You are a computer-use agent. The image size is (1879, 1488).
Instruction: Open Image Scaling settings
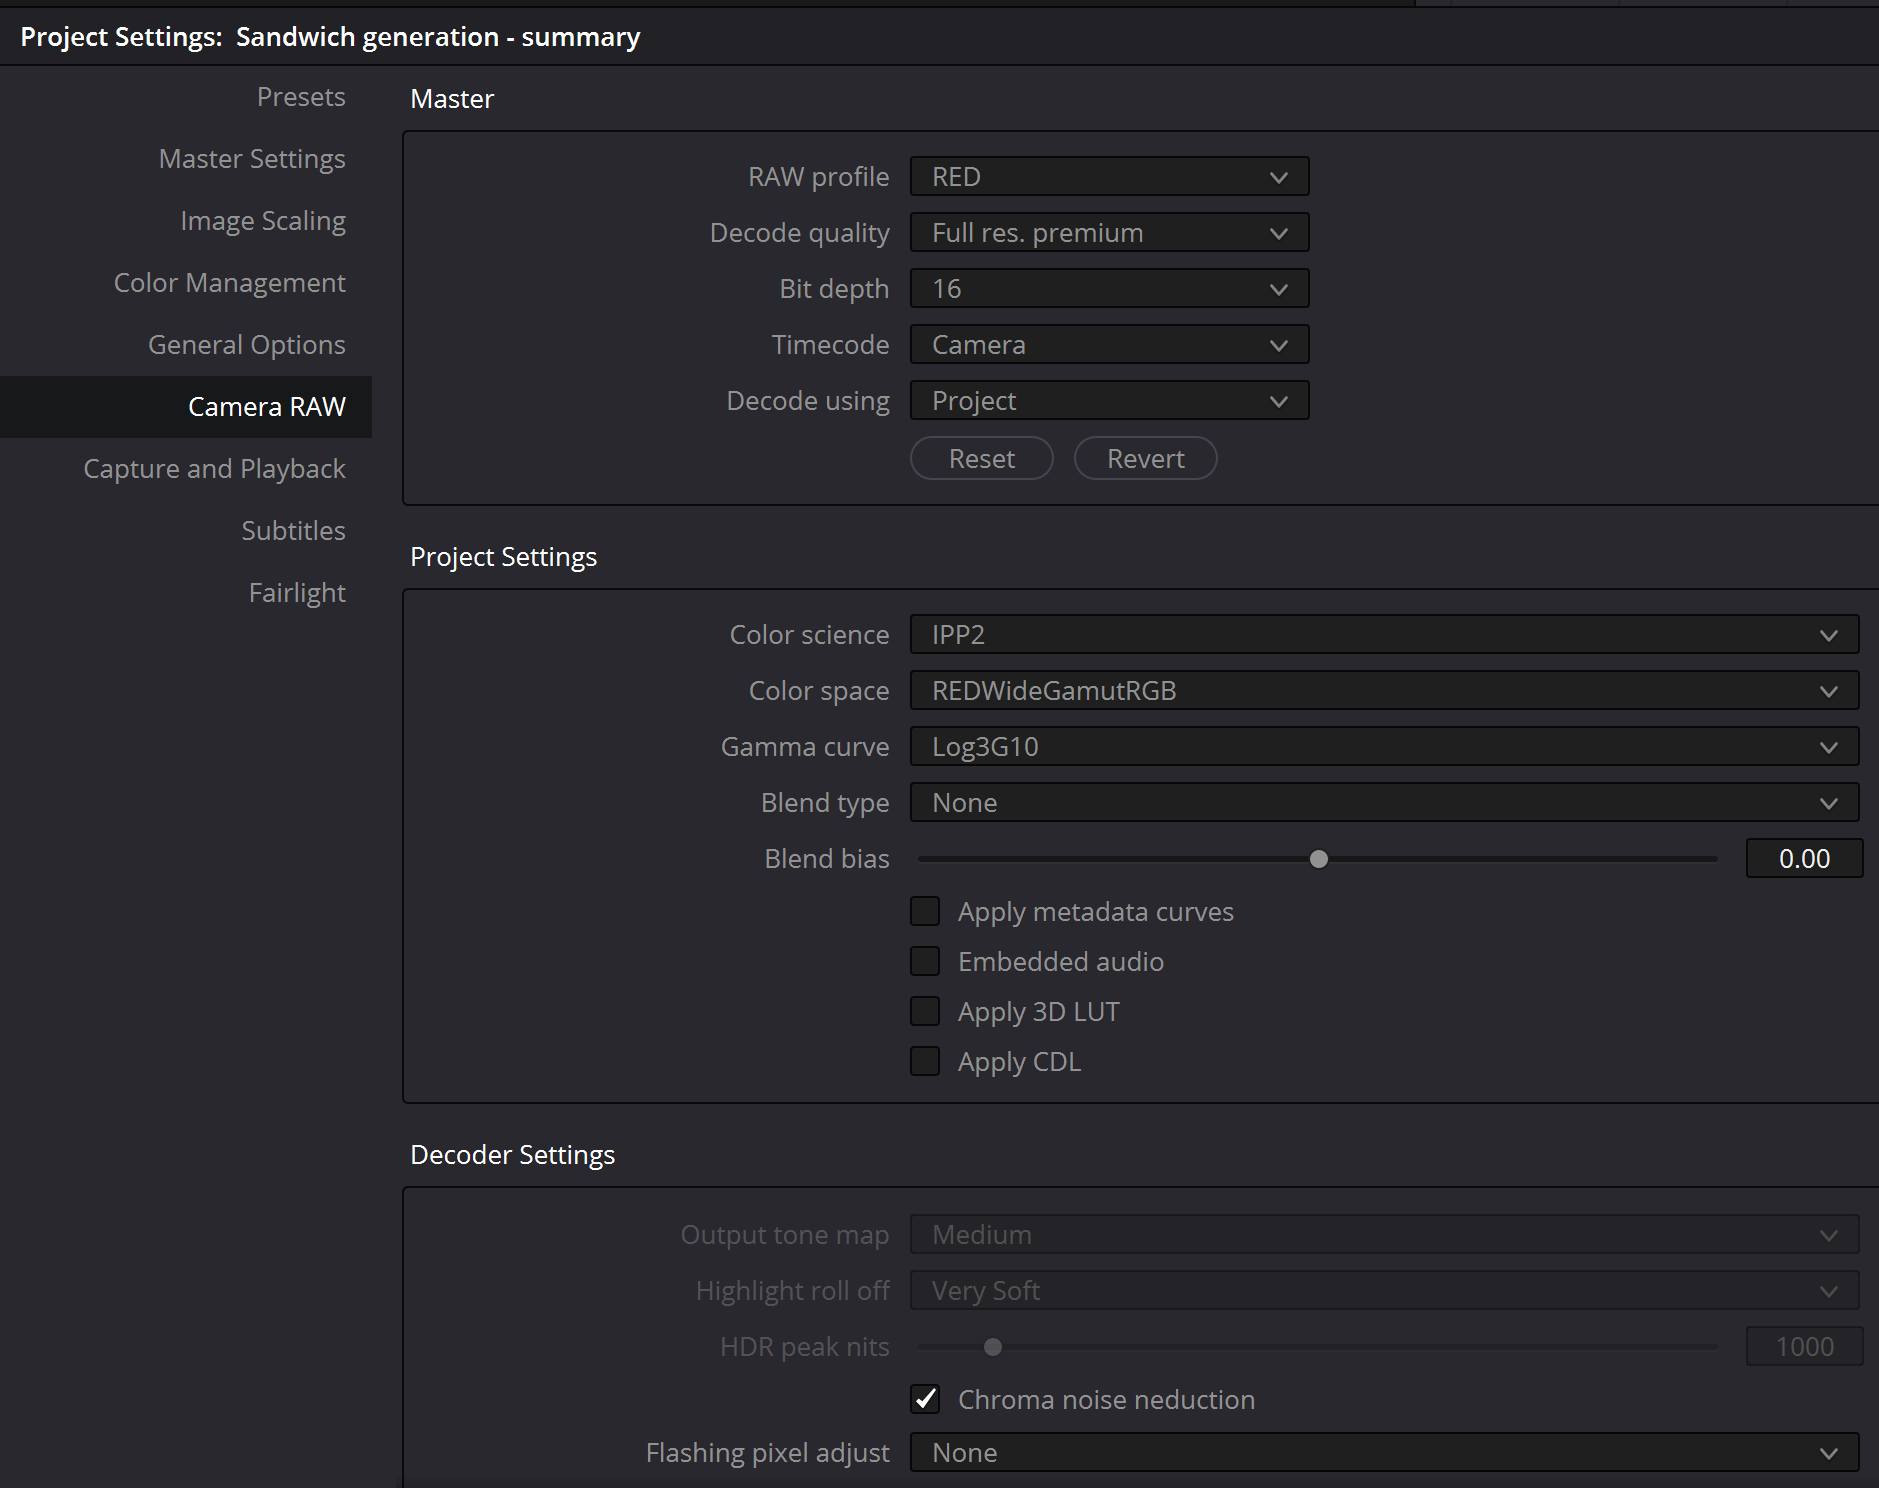[x=262, y=221]
